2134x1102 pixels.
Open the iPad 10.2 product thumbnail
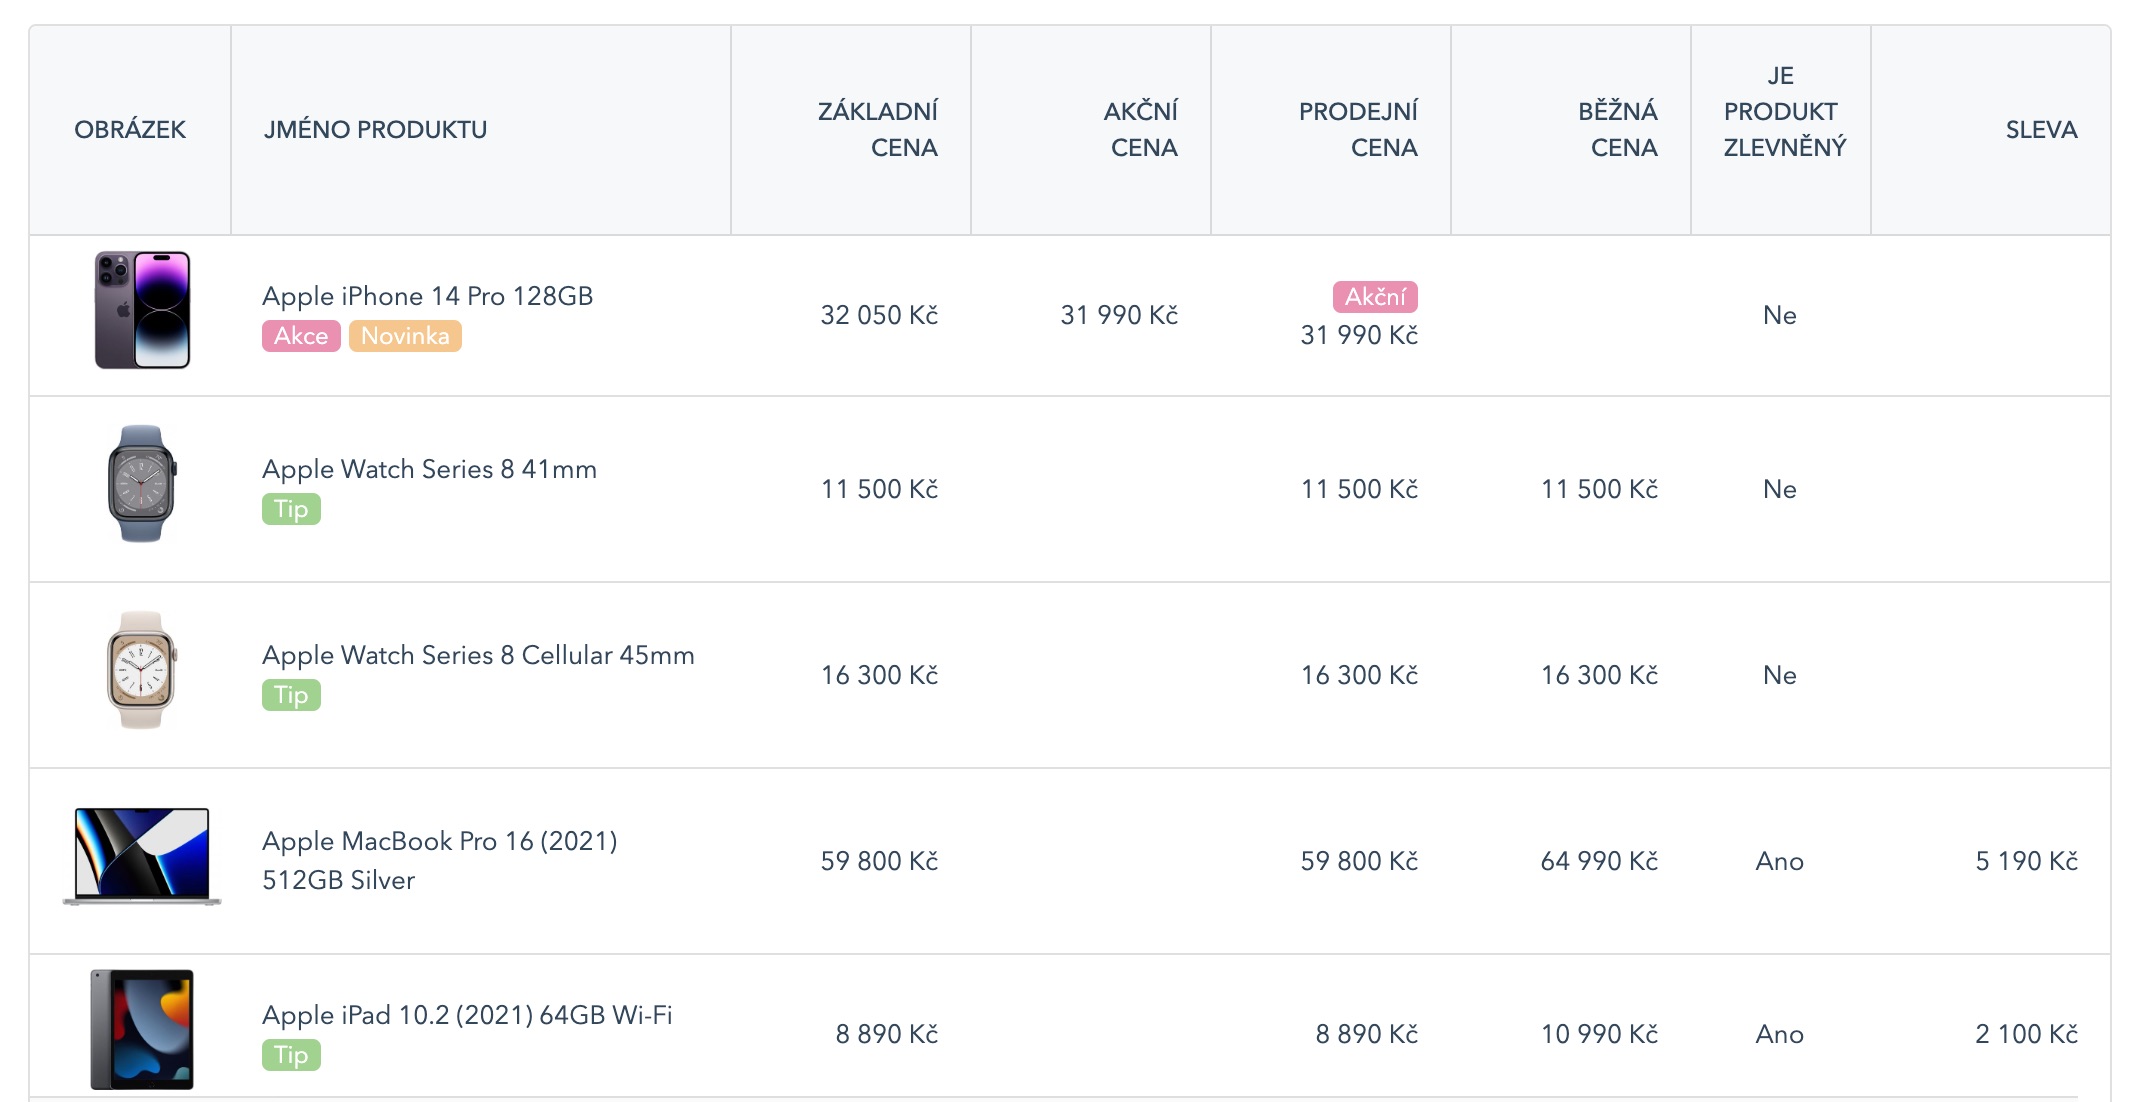point(142,1030)
